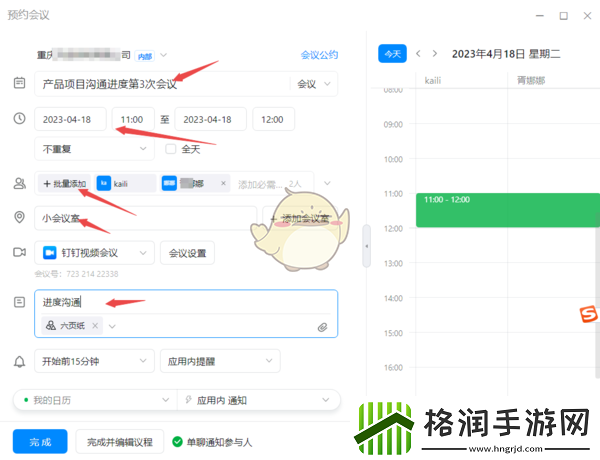
Task: Click the green 11:00 - 12:00 event block
Action: [x=508, y=210]
